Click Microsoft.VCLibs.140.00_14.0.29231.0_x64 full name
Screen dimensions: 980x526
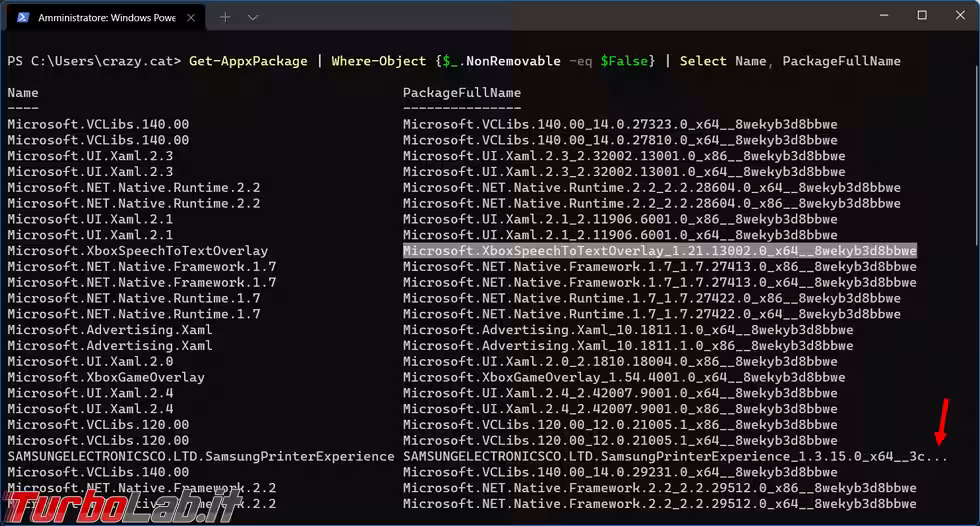620,472
